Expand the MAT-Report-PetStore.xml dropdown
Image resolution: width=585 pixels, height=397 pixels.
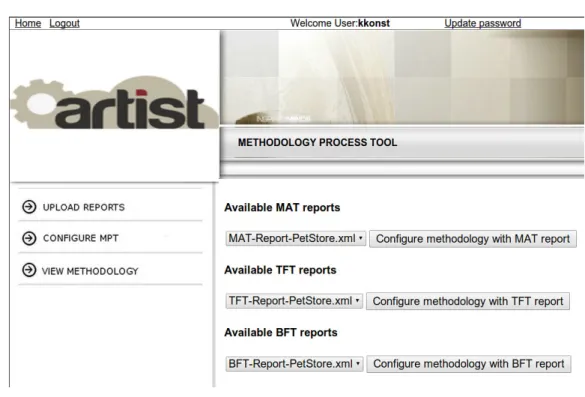tap(295, 238)
